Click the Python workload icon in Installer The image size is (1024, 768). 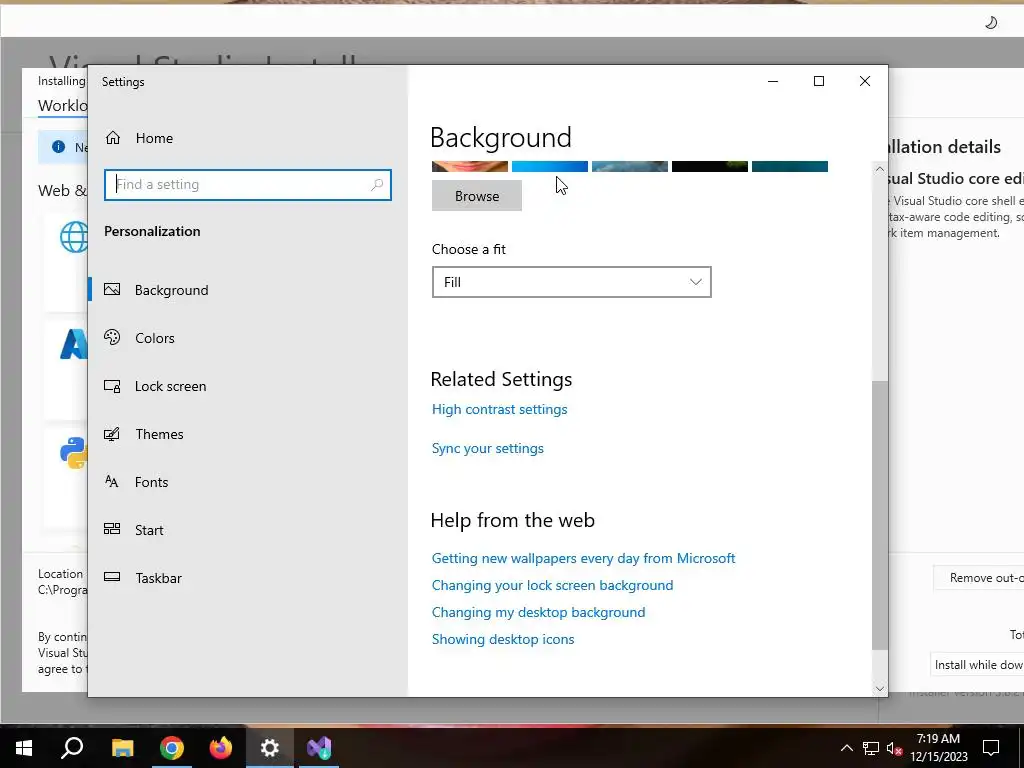click(74, 453)
